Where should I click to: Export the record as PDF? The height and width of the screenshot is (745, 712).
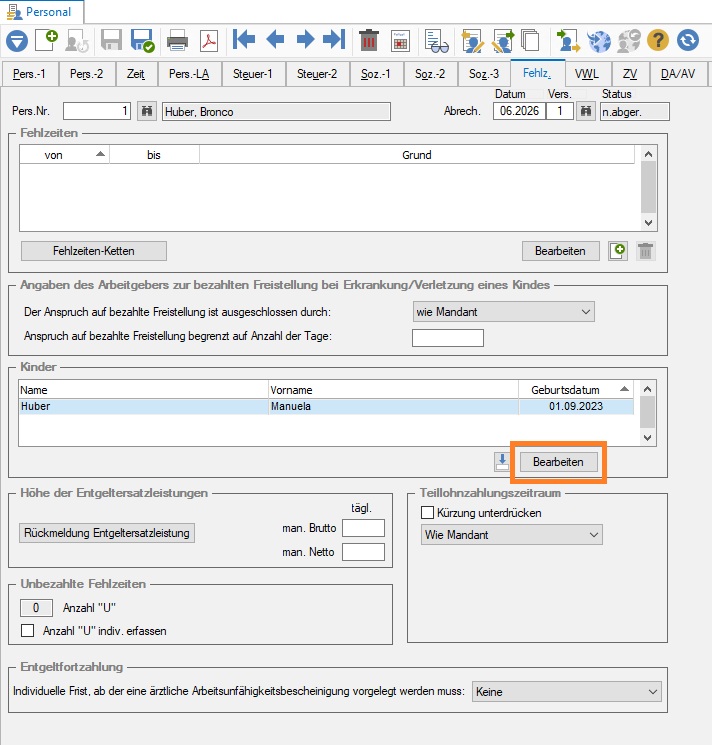click(209, 40)
